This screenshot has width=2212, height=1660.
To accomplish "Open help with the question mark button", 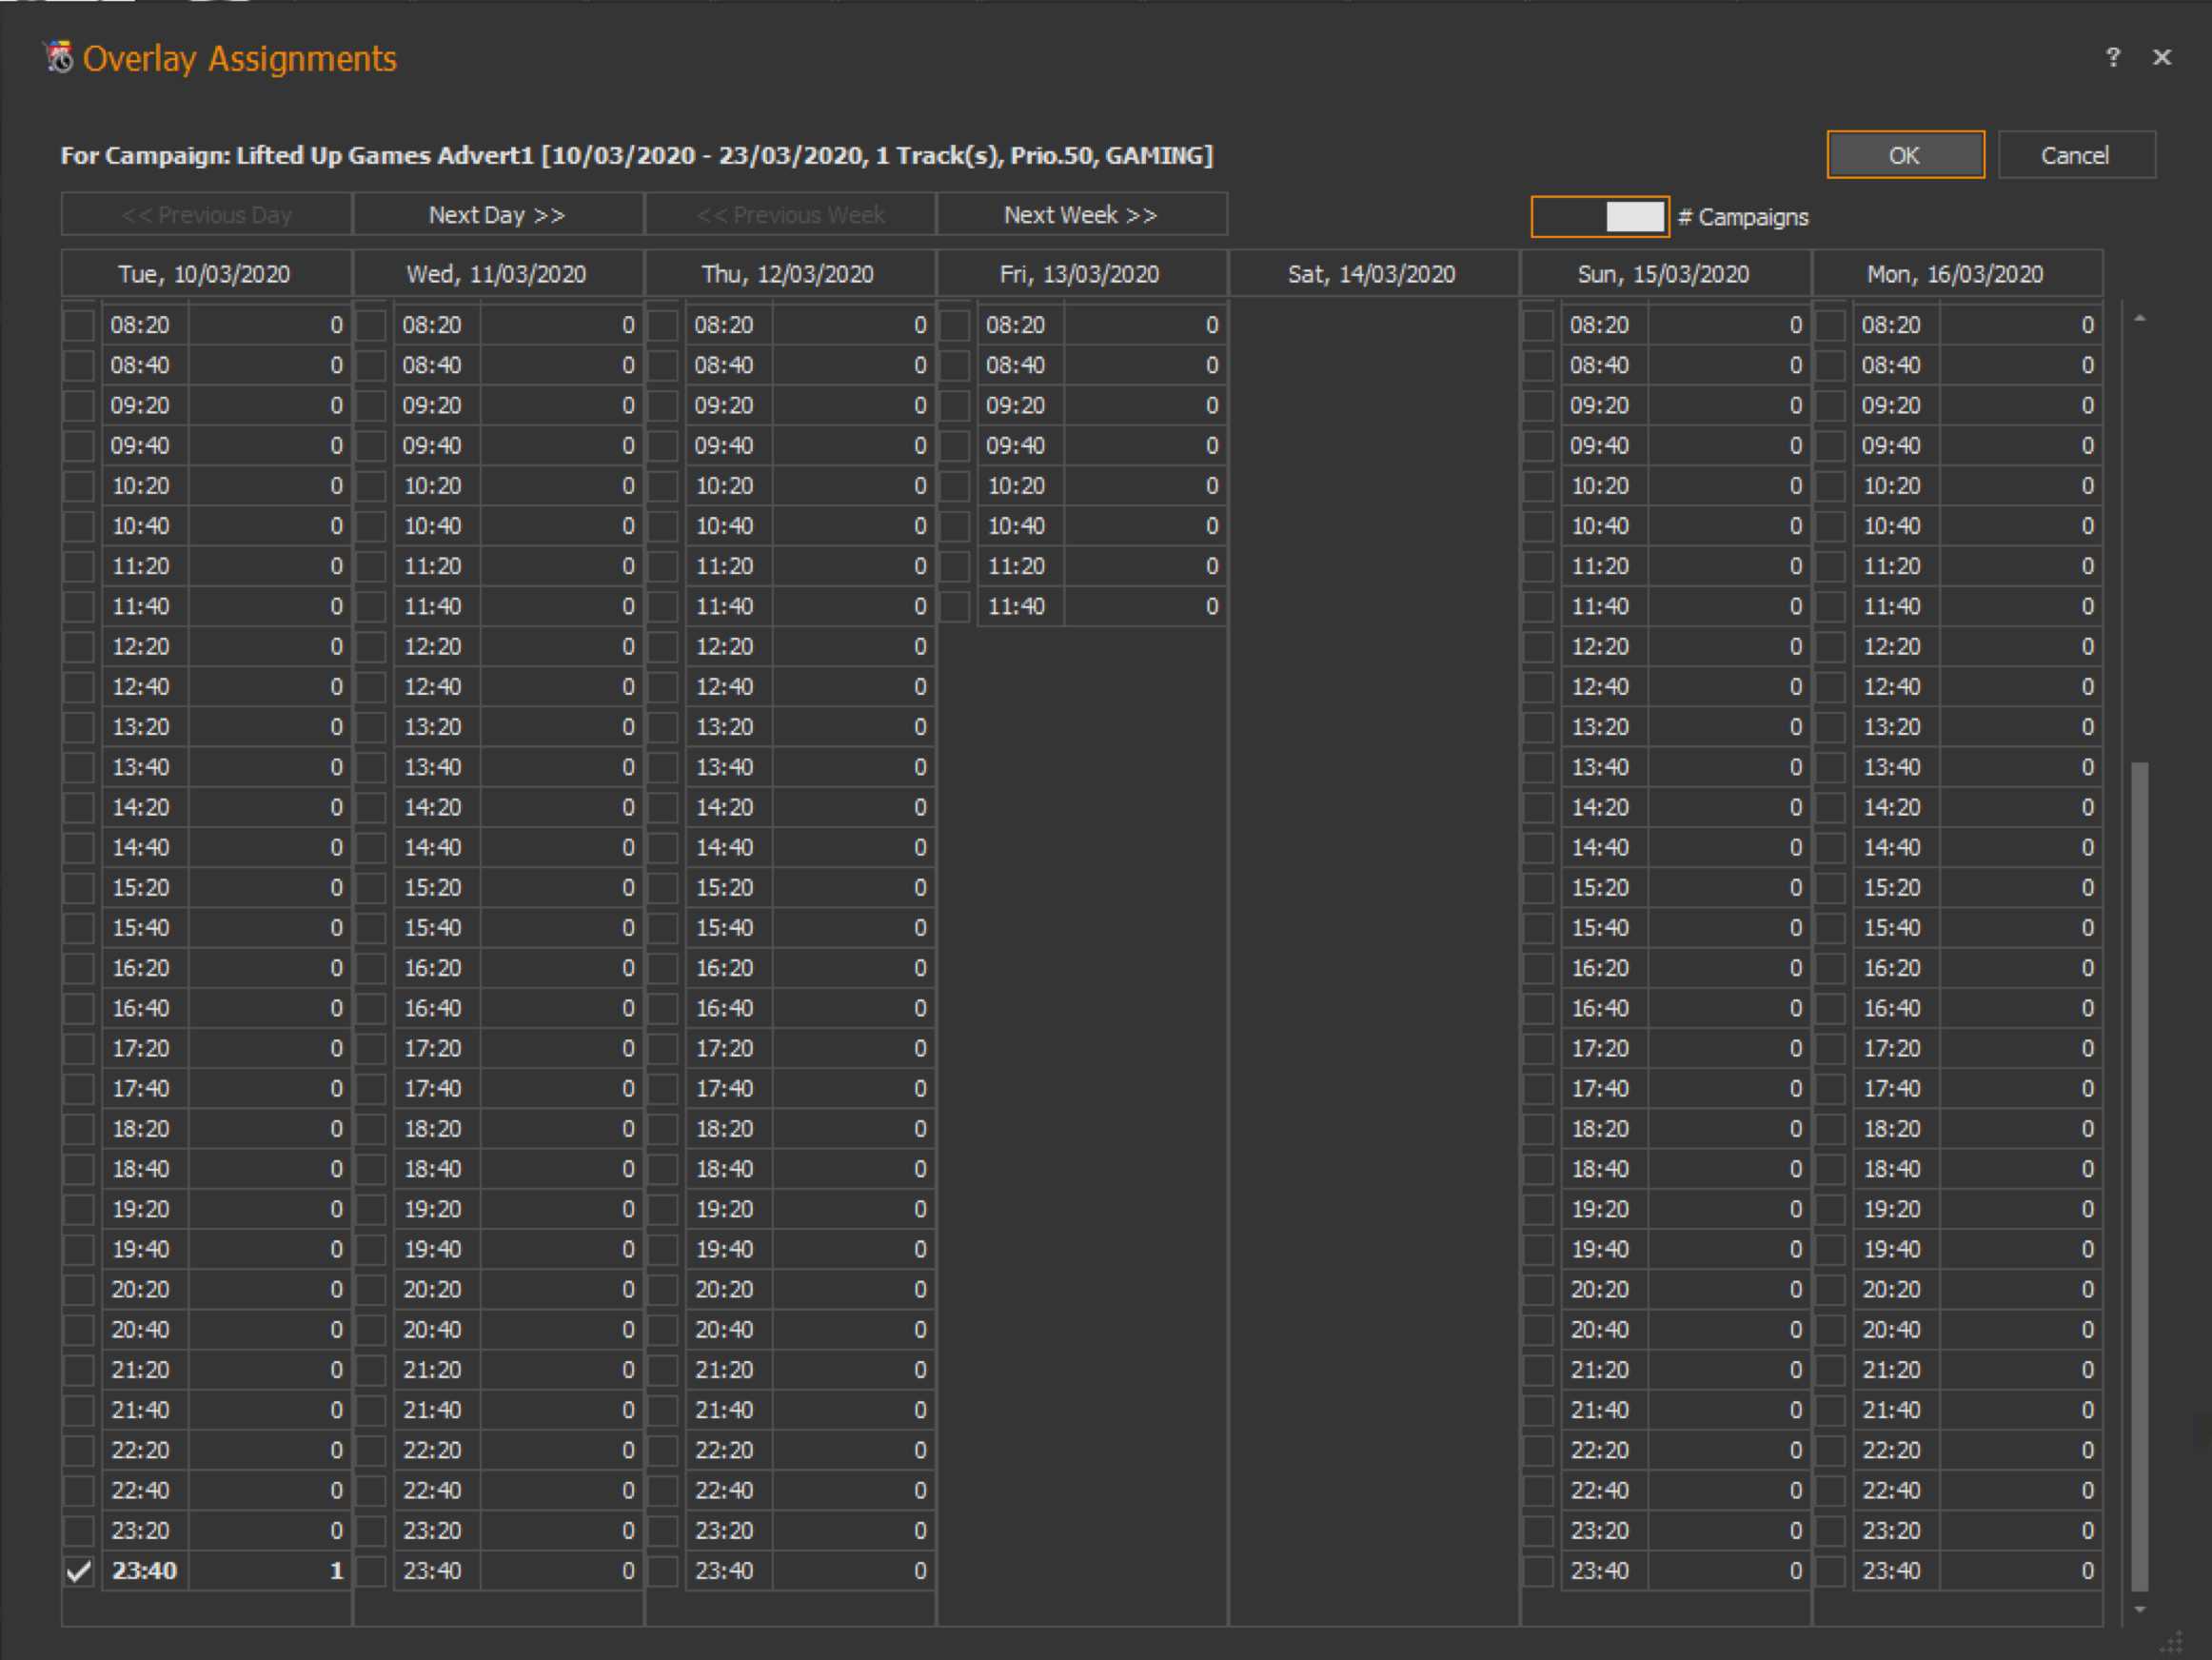I will (2112, 57).
